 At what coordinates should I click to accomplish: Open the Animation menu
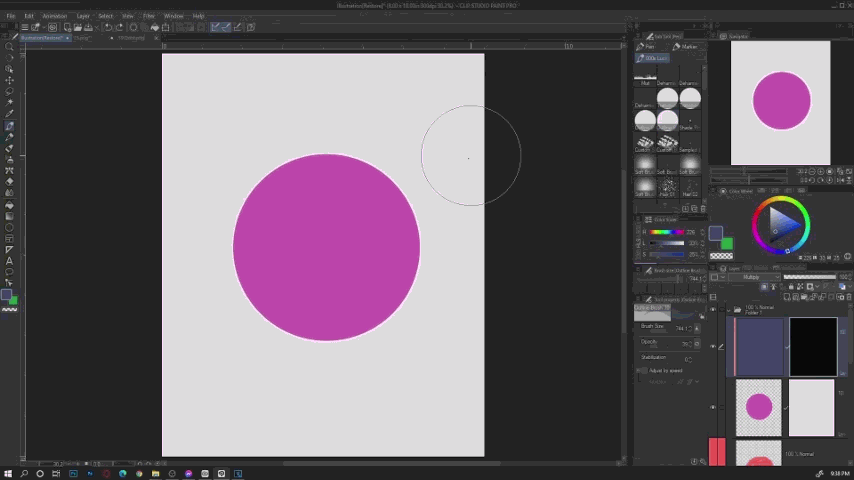(55, 16)
